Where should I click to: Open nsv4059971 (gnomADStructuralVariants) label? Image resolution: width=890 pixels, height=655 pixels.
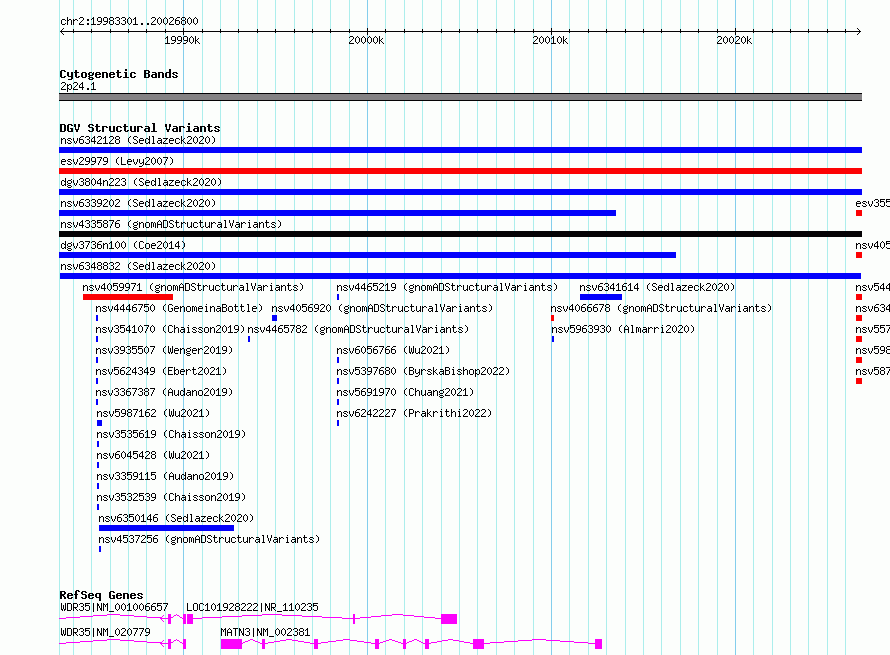pos(193,287)
